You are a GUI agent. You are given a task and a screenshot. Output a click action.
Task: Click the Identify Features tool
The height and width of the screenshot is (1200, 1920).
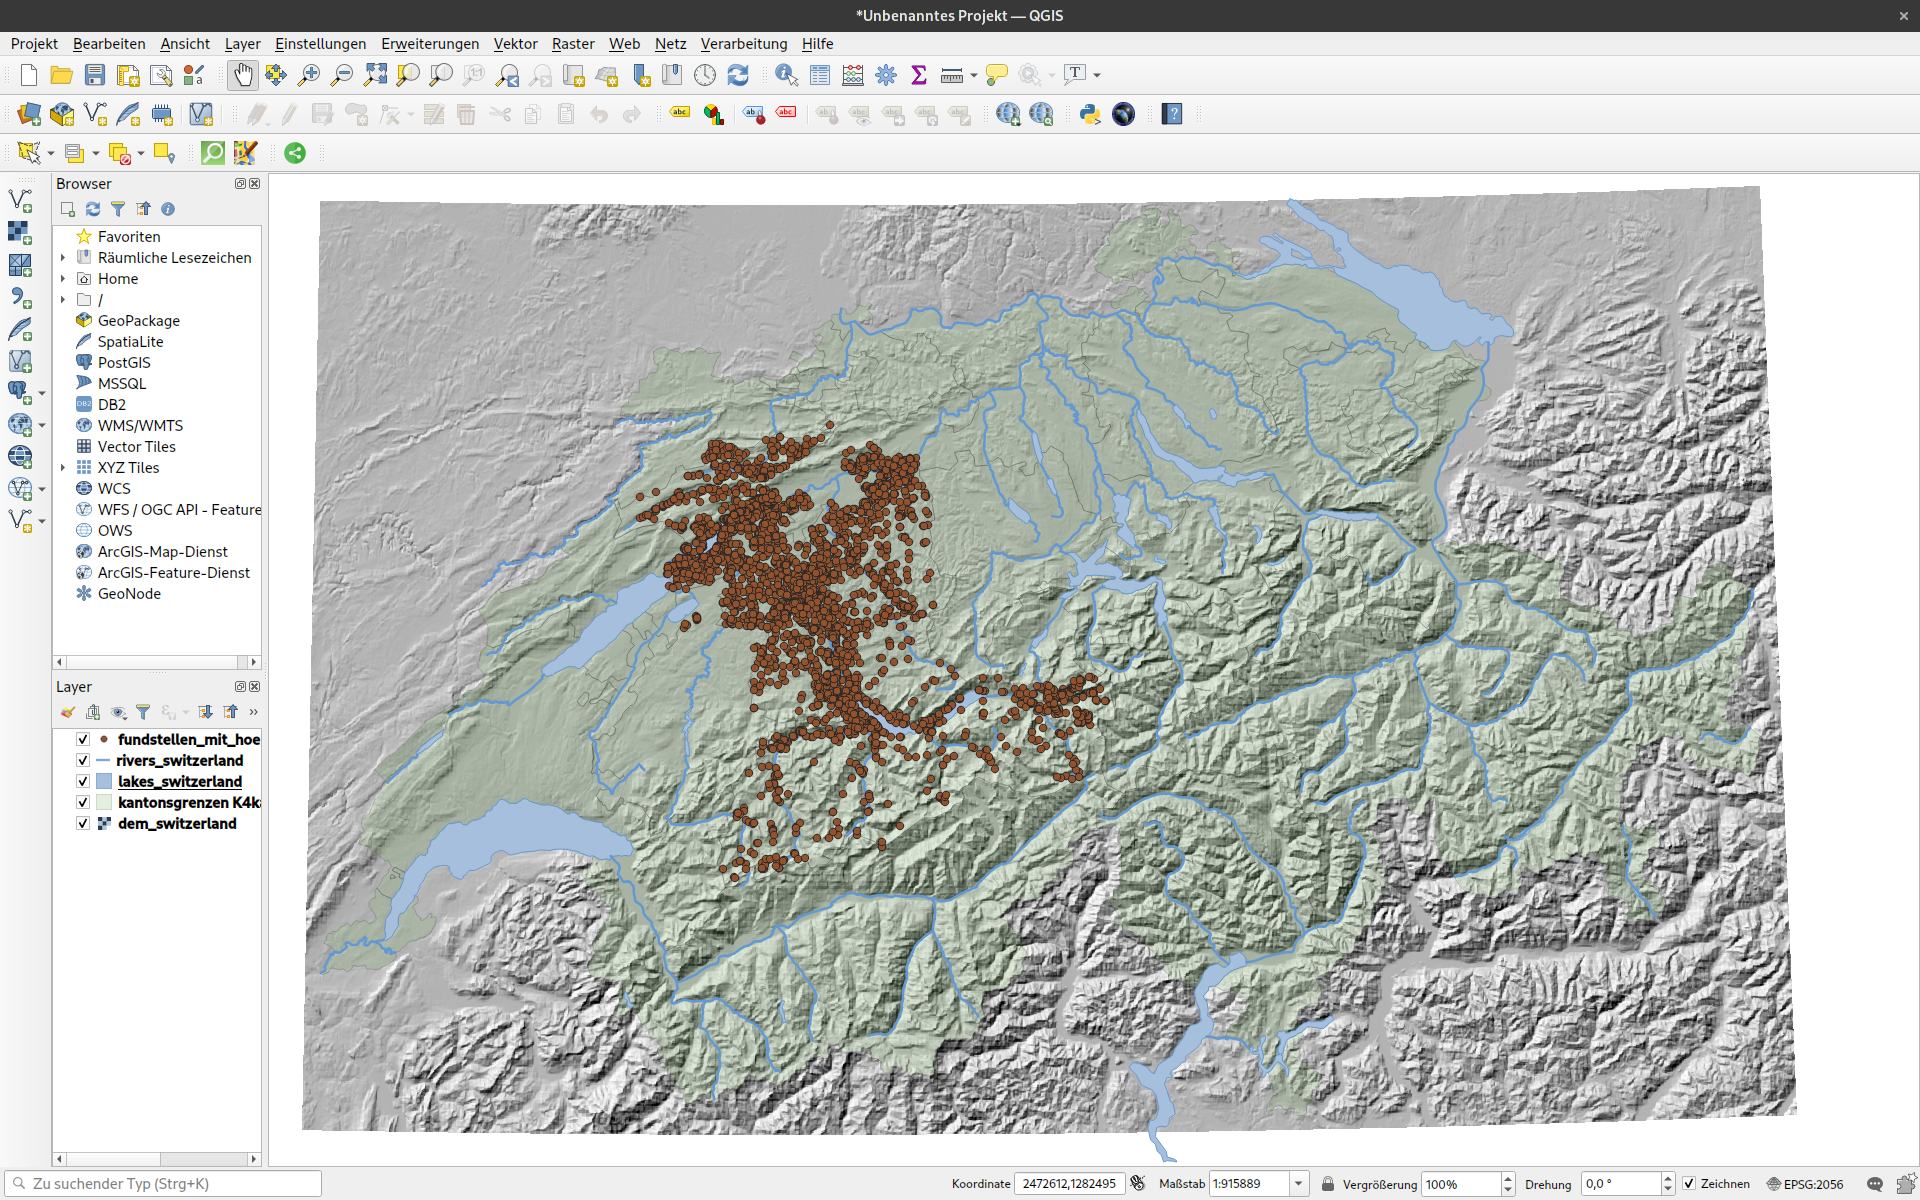coord(786,75)
